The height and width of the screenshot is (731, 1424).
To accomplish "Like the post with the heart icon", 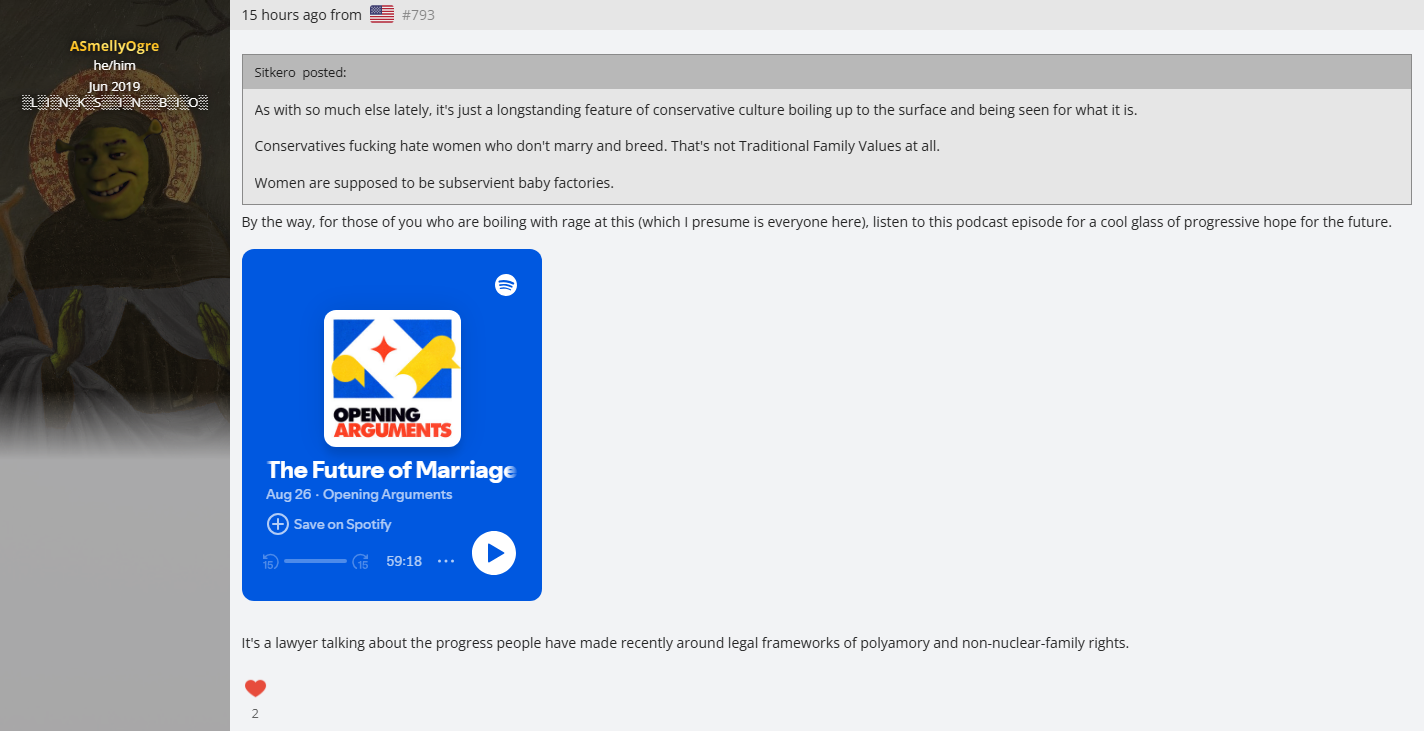I will coord(255,688).
